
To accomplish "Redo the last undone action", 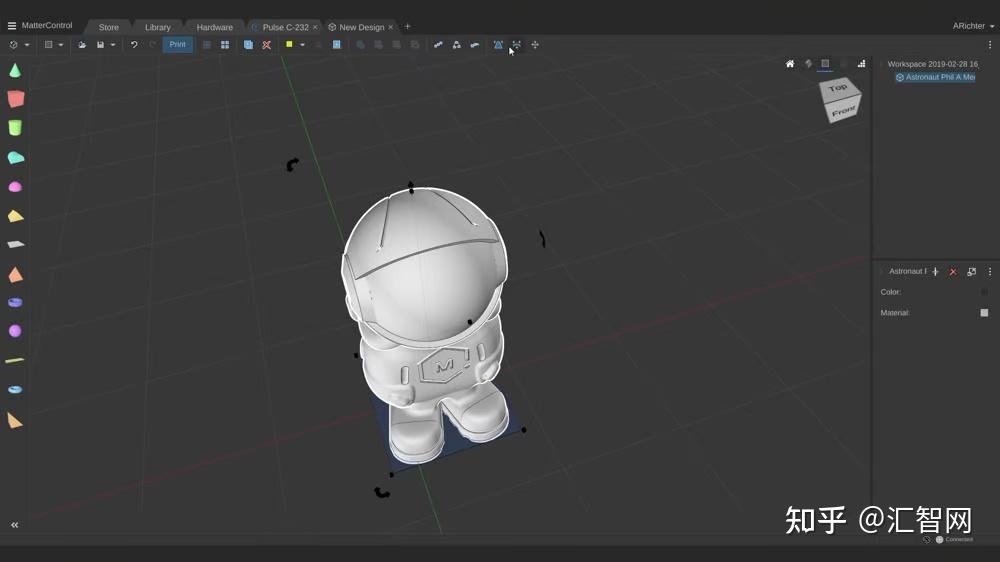I will (152, 45).
